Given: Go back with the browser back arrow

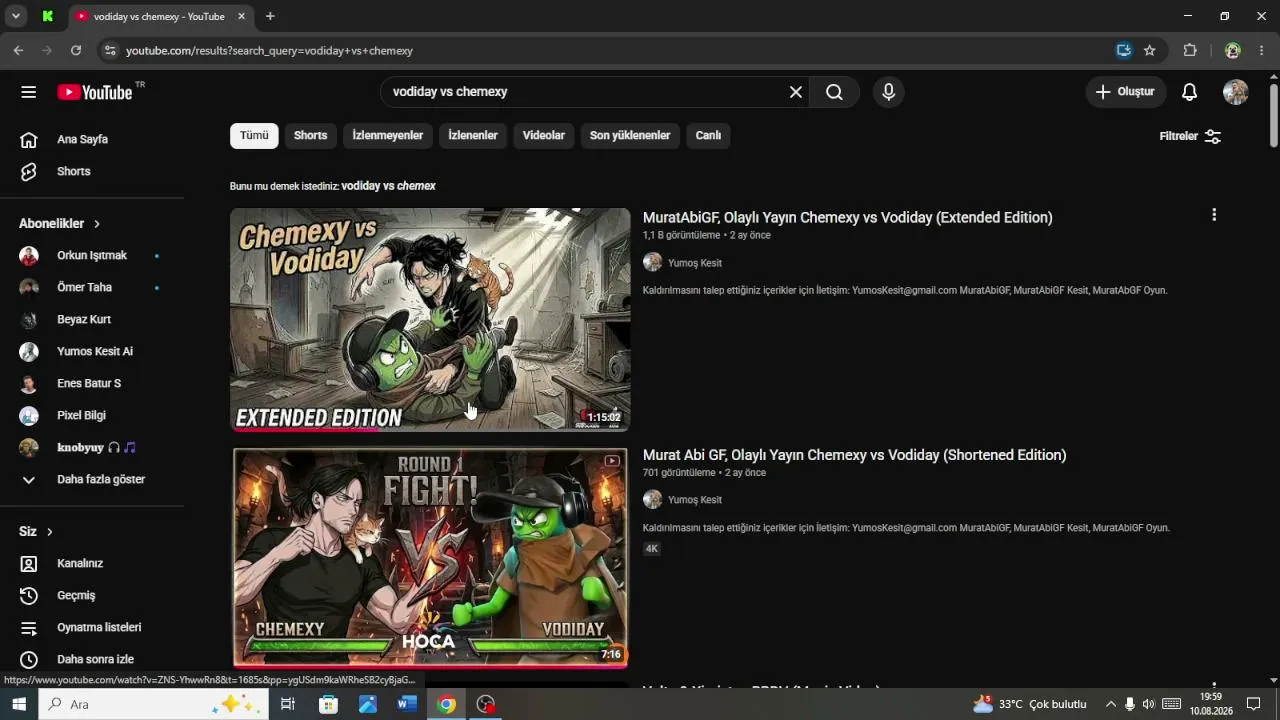Looking at the screenshot, I should point(18,50).
